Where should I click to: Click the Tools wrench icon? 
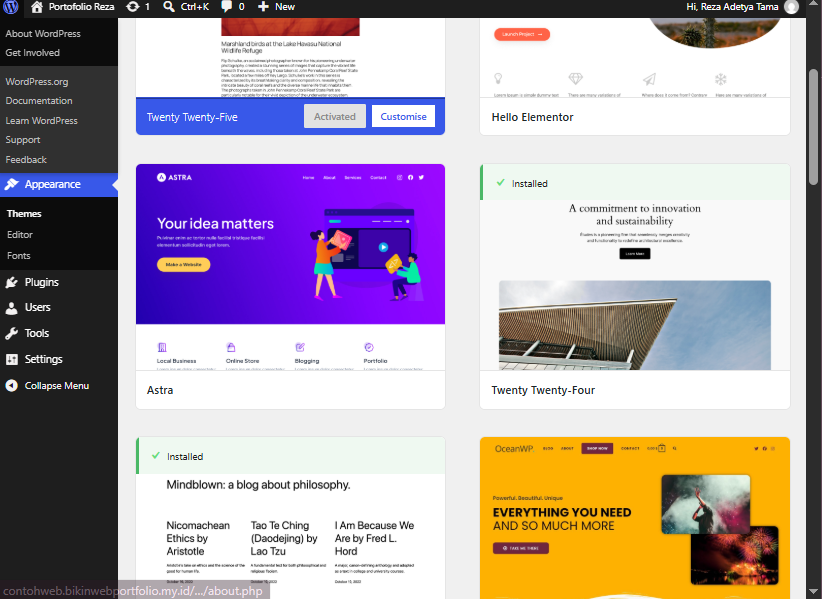coord(12,333)
